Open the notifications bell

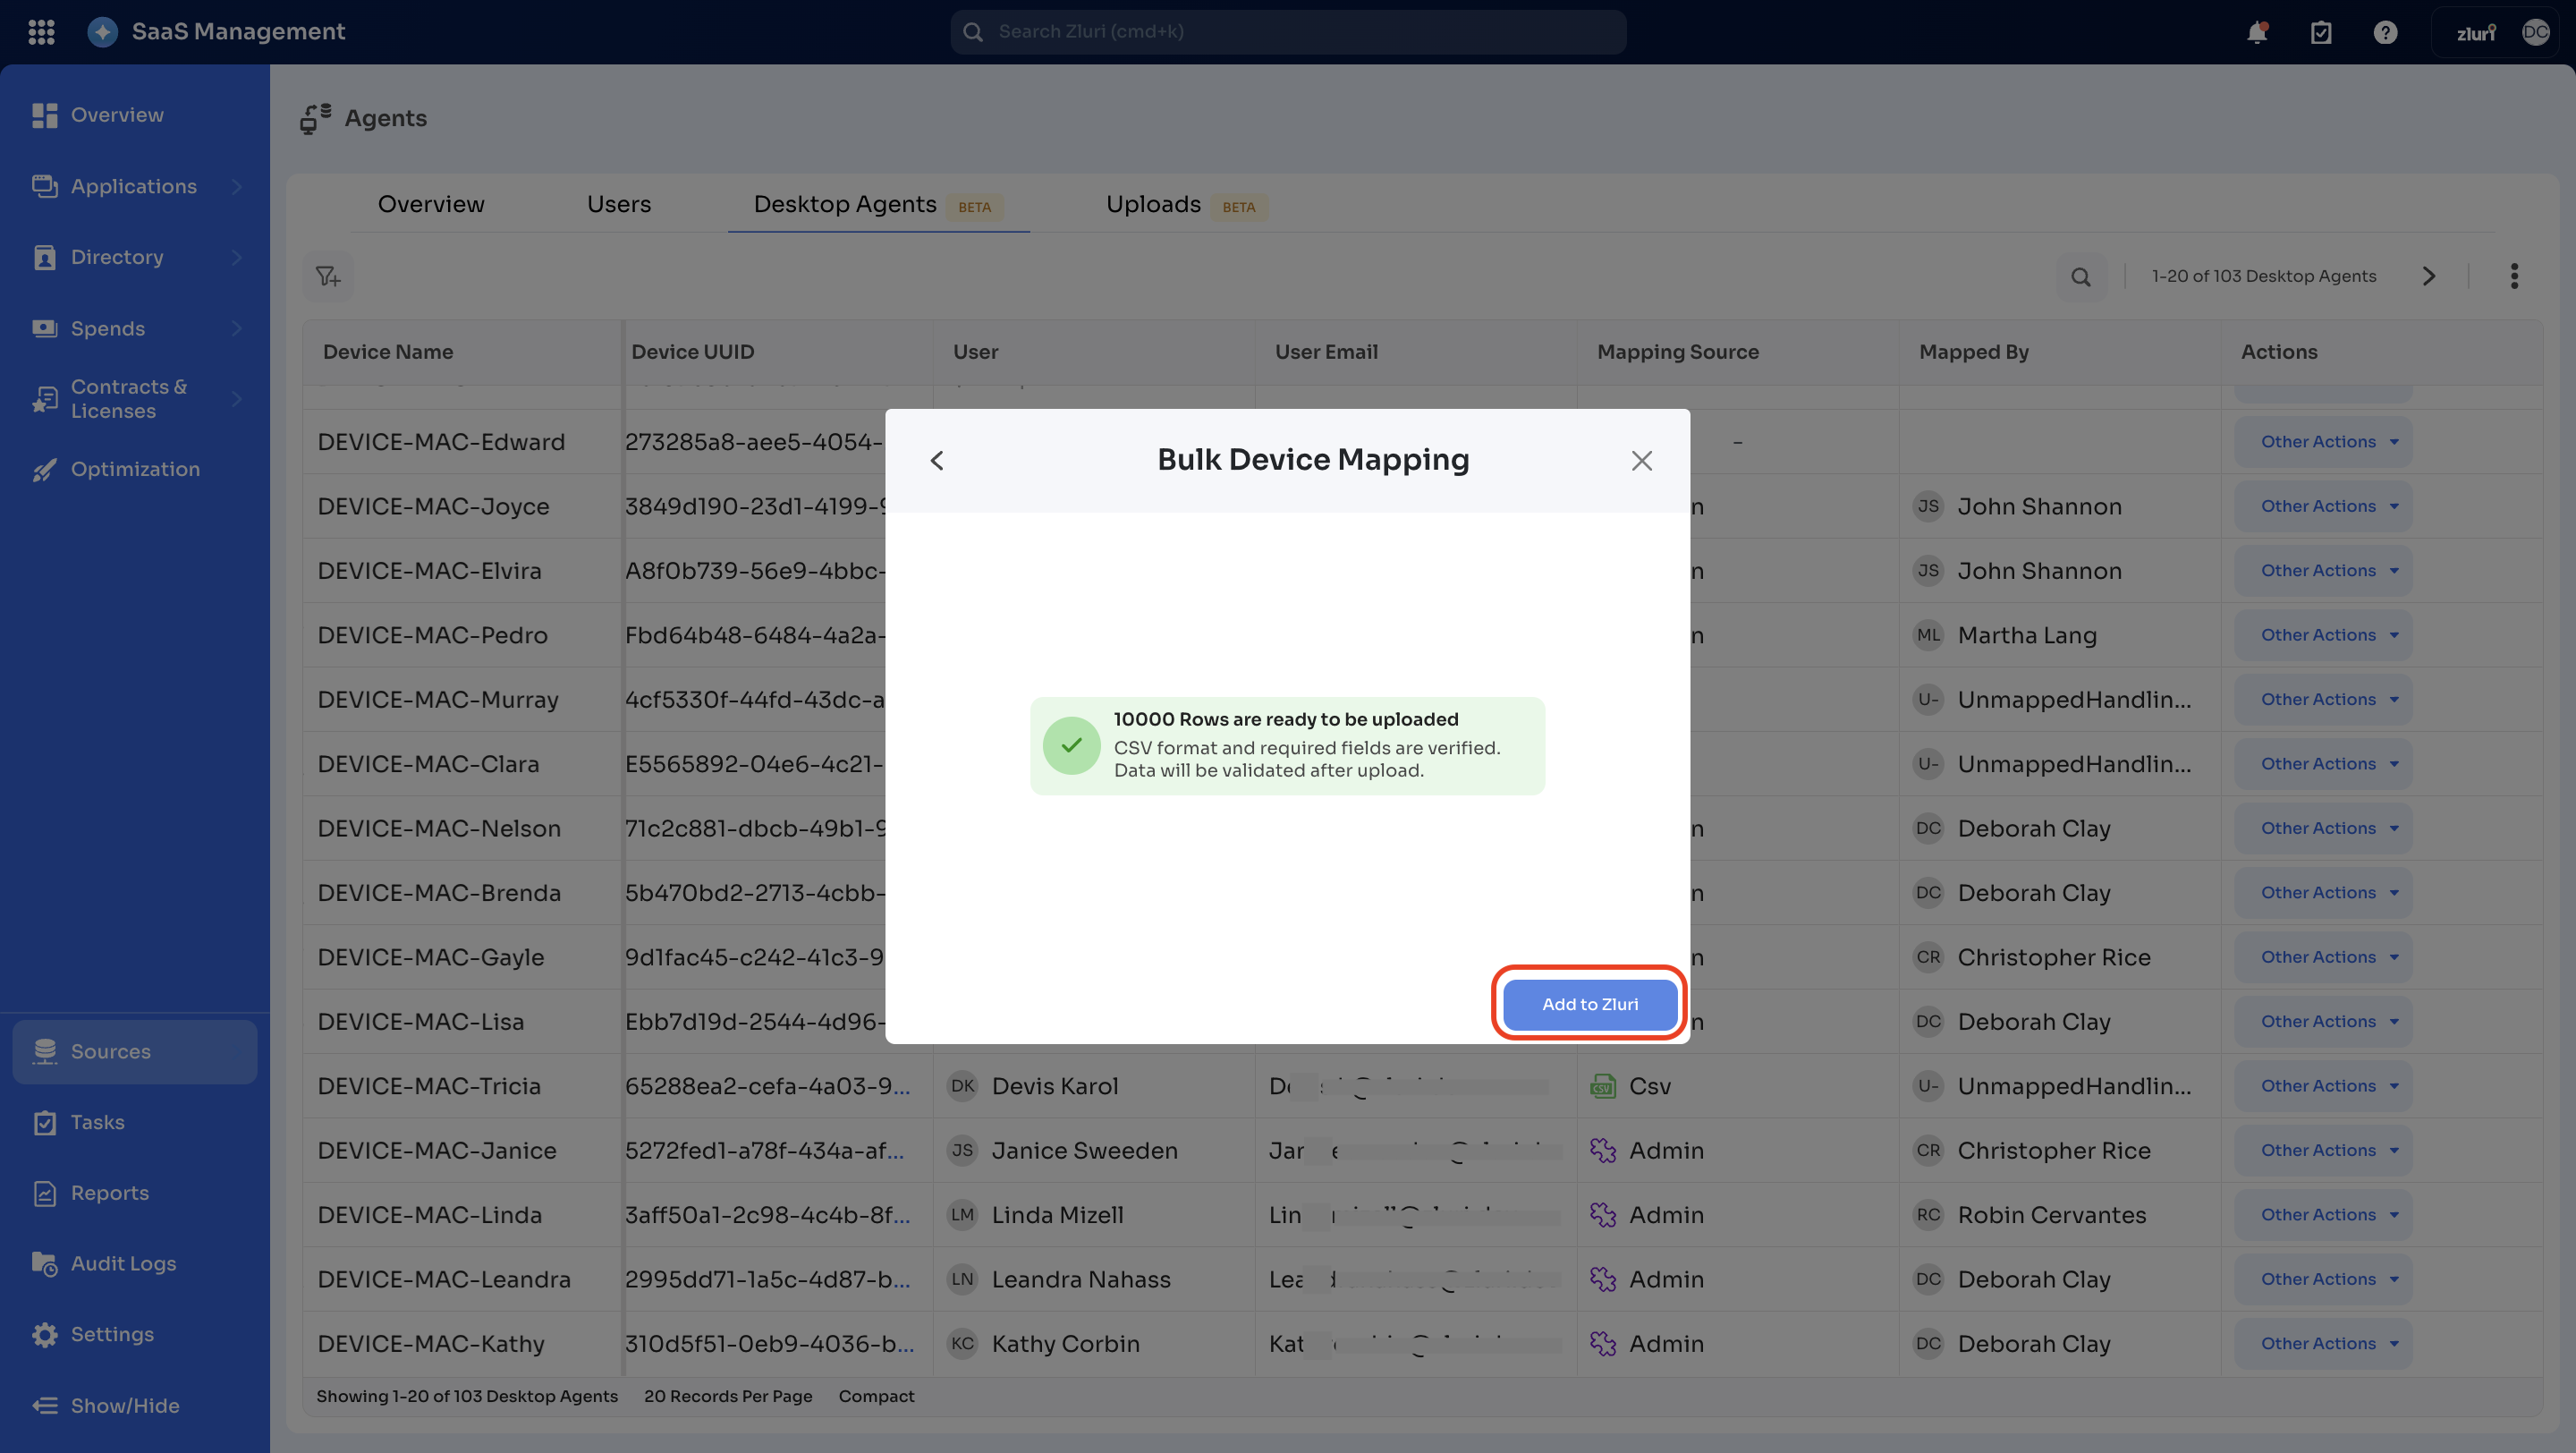click(2257, 32)
